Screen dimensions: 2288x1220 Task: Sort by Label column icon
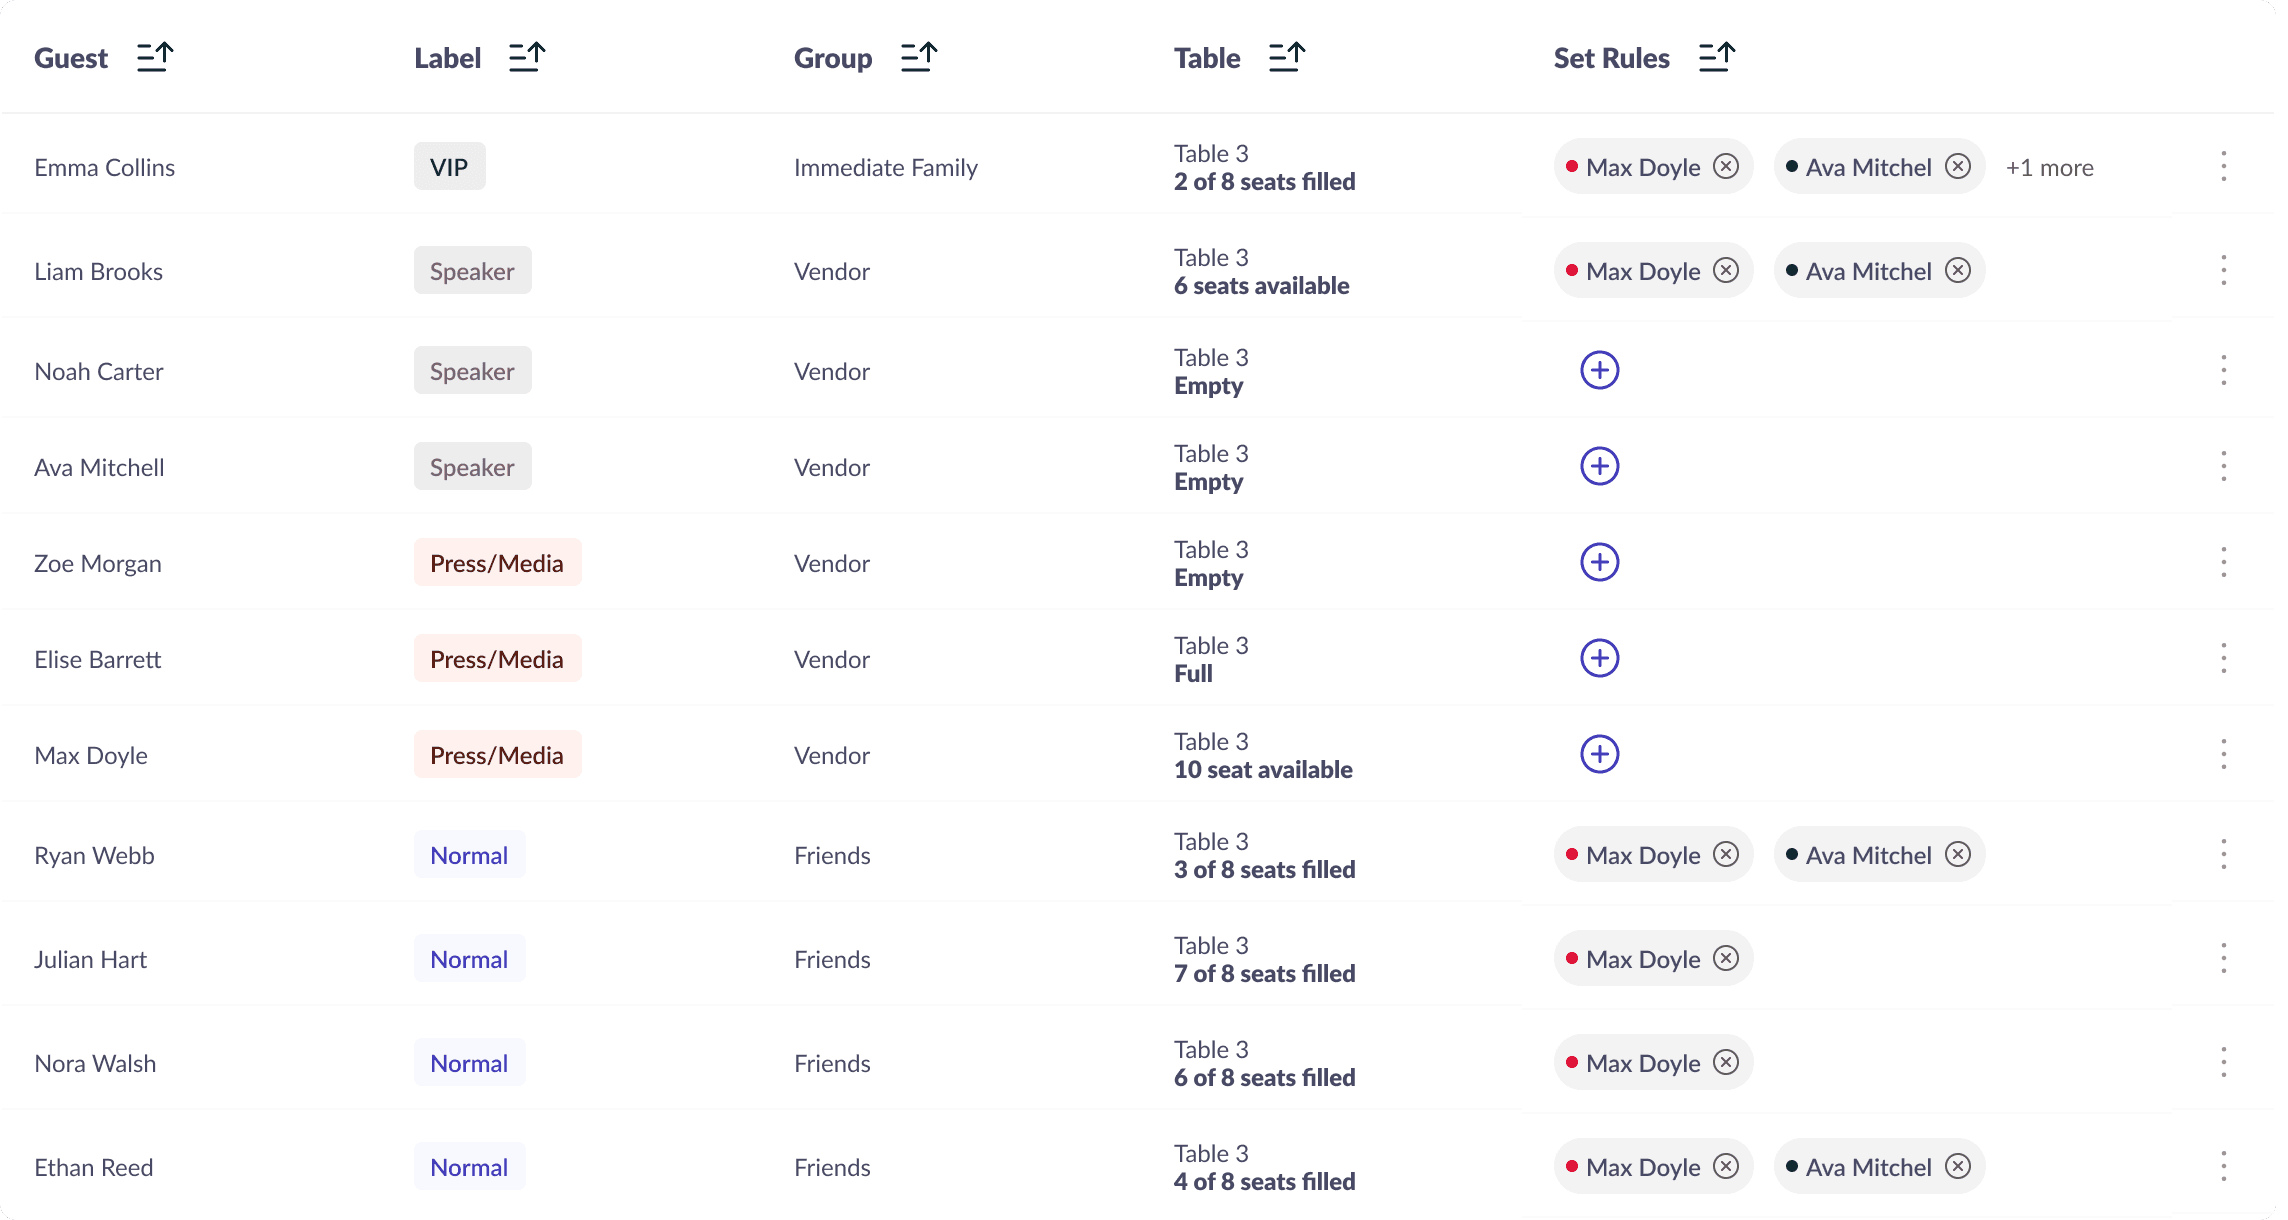[x=527, y=58]
